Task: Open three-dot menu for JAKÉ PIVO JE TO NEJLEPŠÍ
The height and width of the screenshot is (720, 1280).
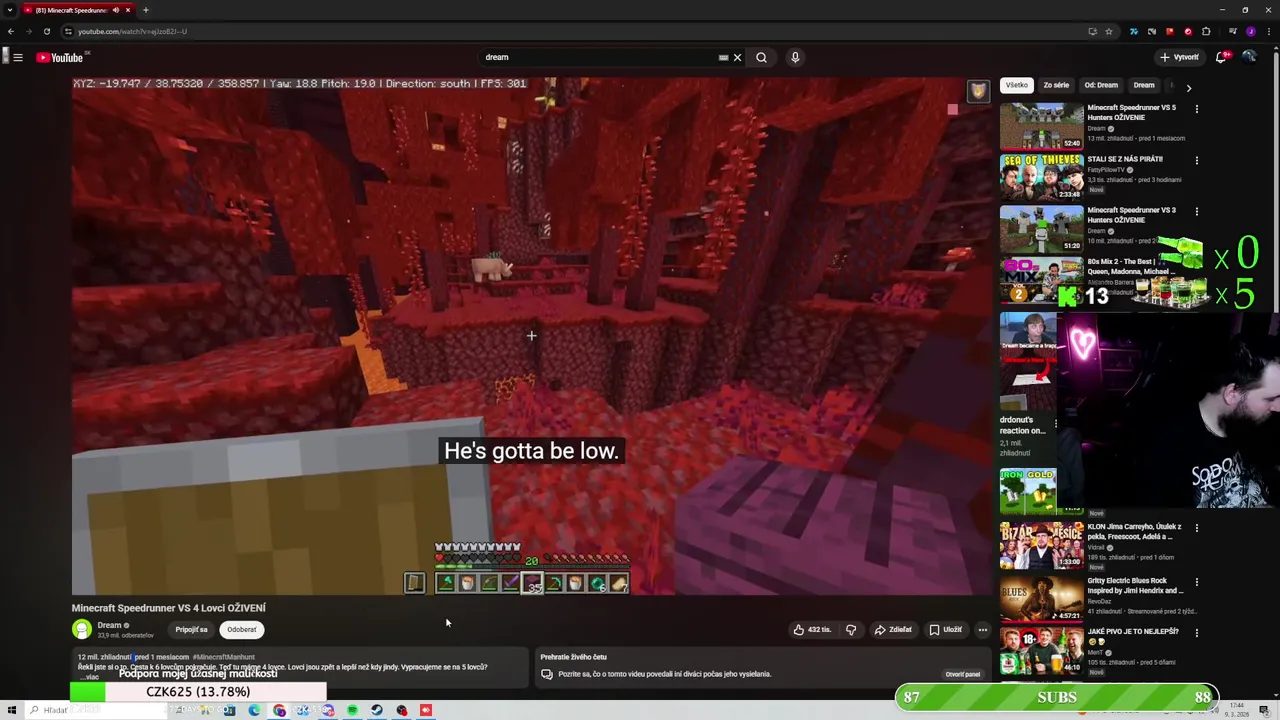Action: 1196,633
